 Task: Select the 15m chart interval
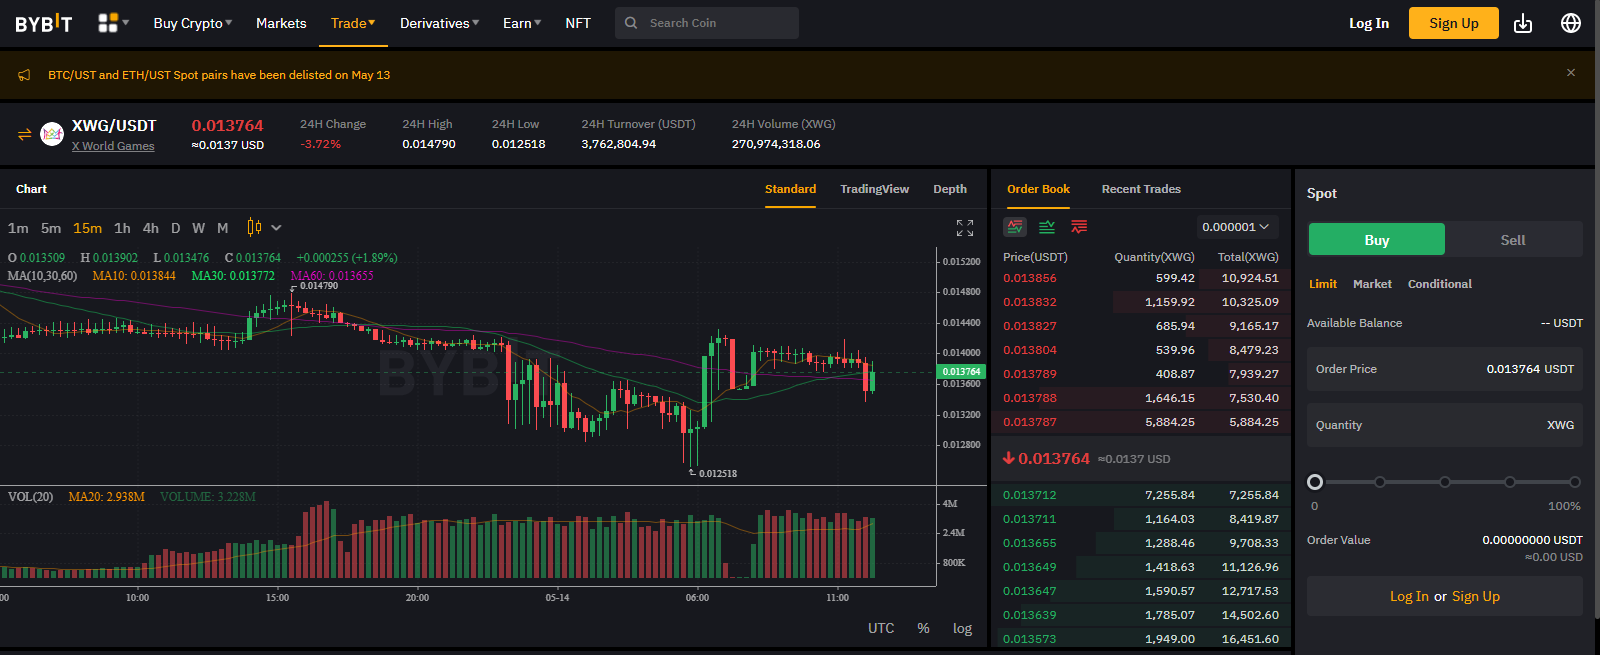[x=87, y=228]
